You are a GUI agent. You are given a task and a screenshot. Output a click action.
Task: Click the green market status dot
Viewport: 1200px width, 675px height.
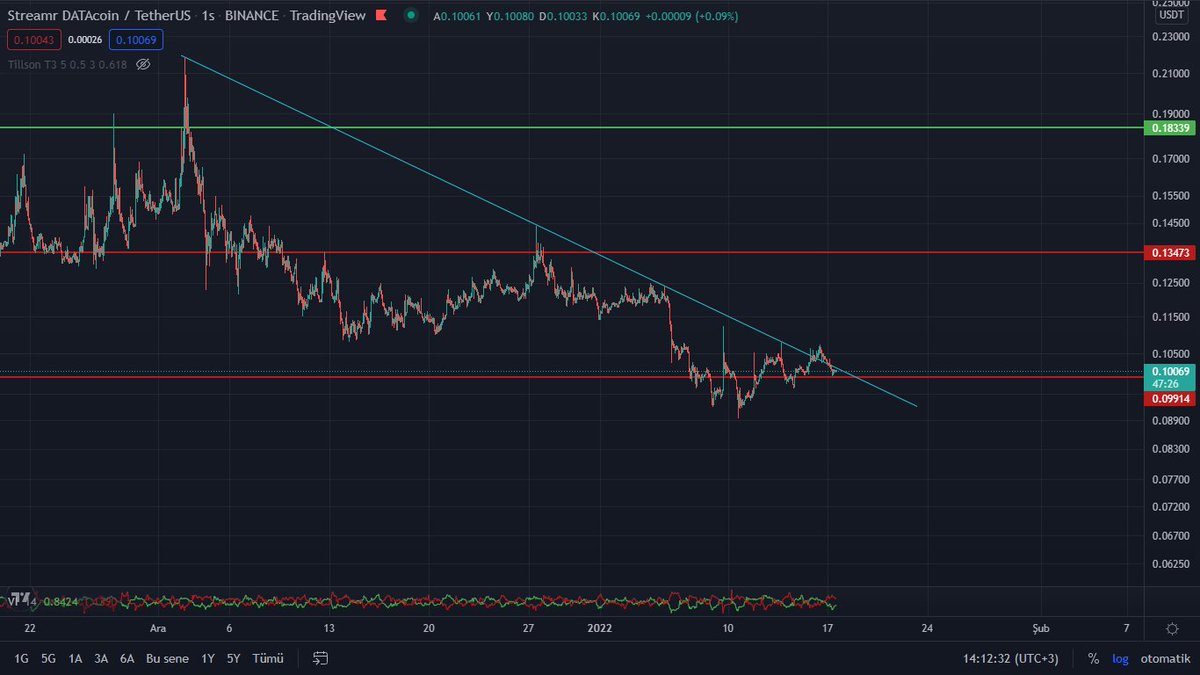point(411,17)
